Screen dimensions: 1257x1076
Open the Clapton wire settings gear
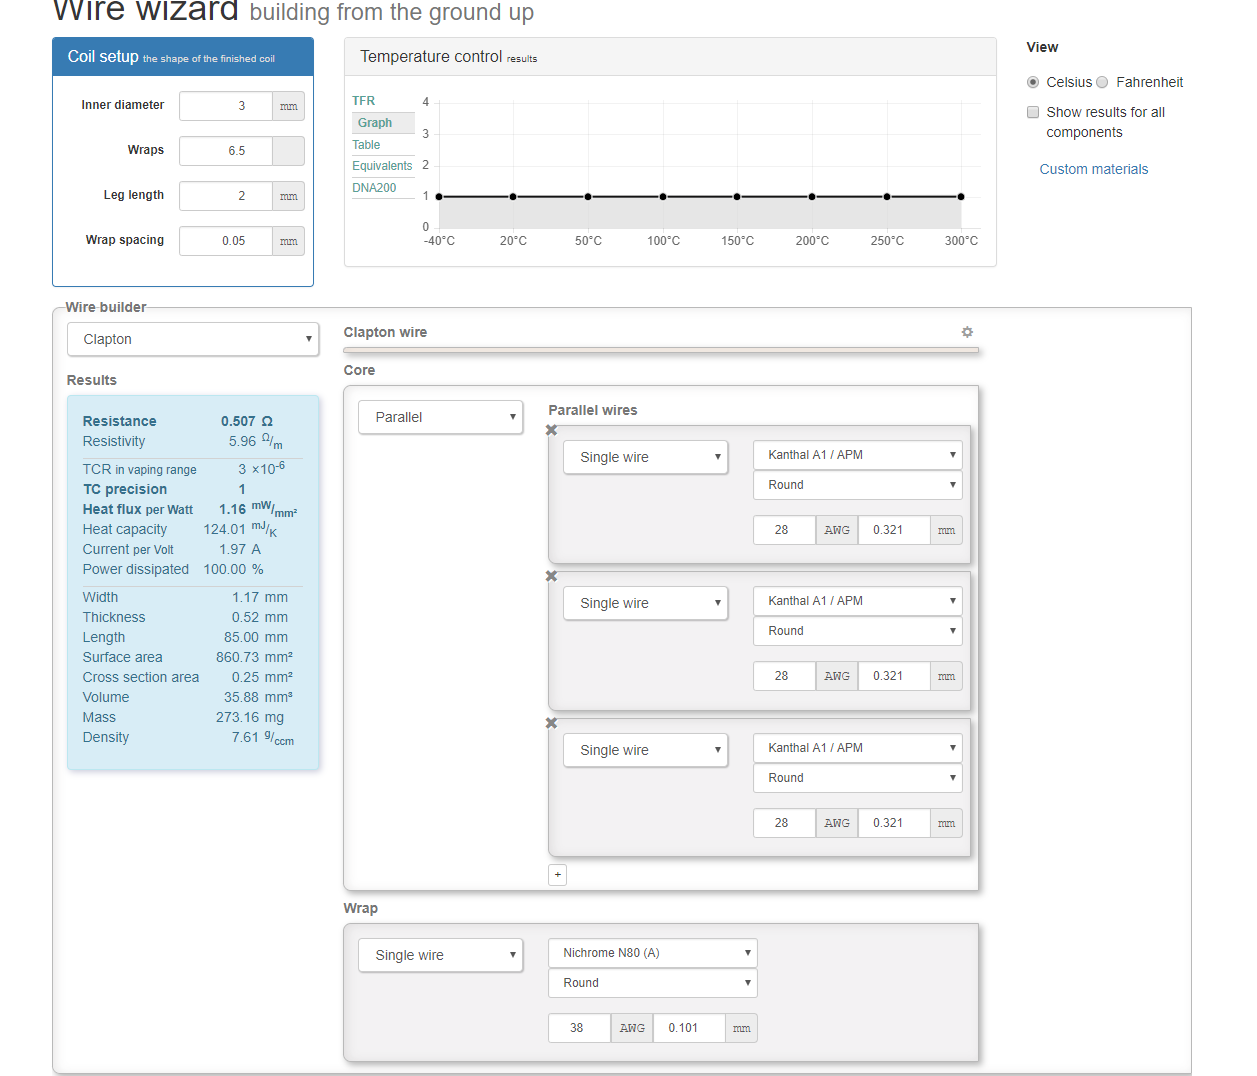pyautogui.click(x=967, y=332)
